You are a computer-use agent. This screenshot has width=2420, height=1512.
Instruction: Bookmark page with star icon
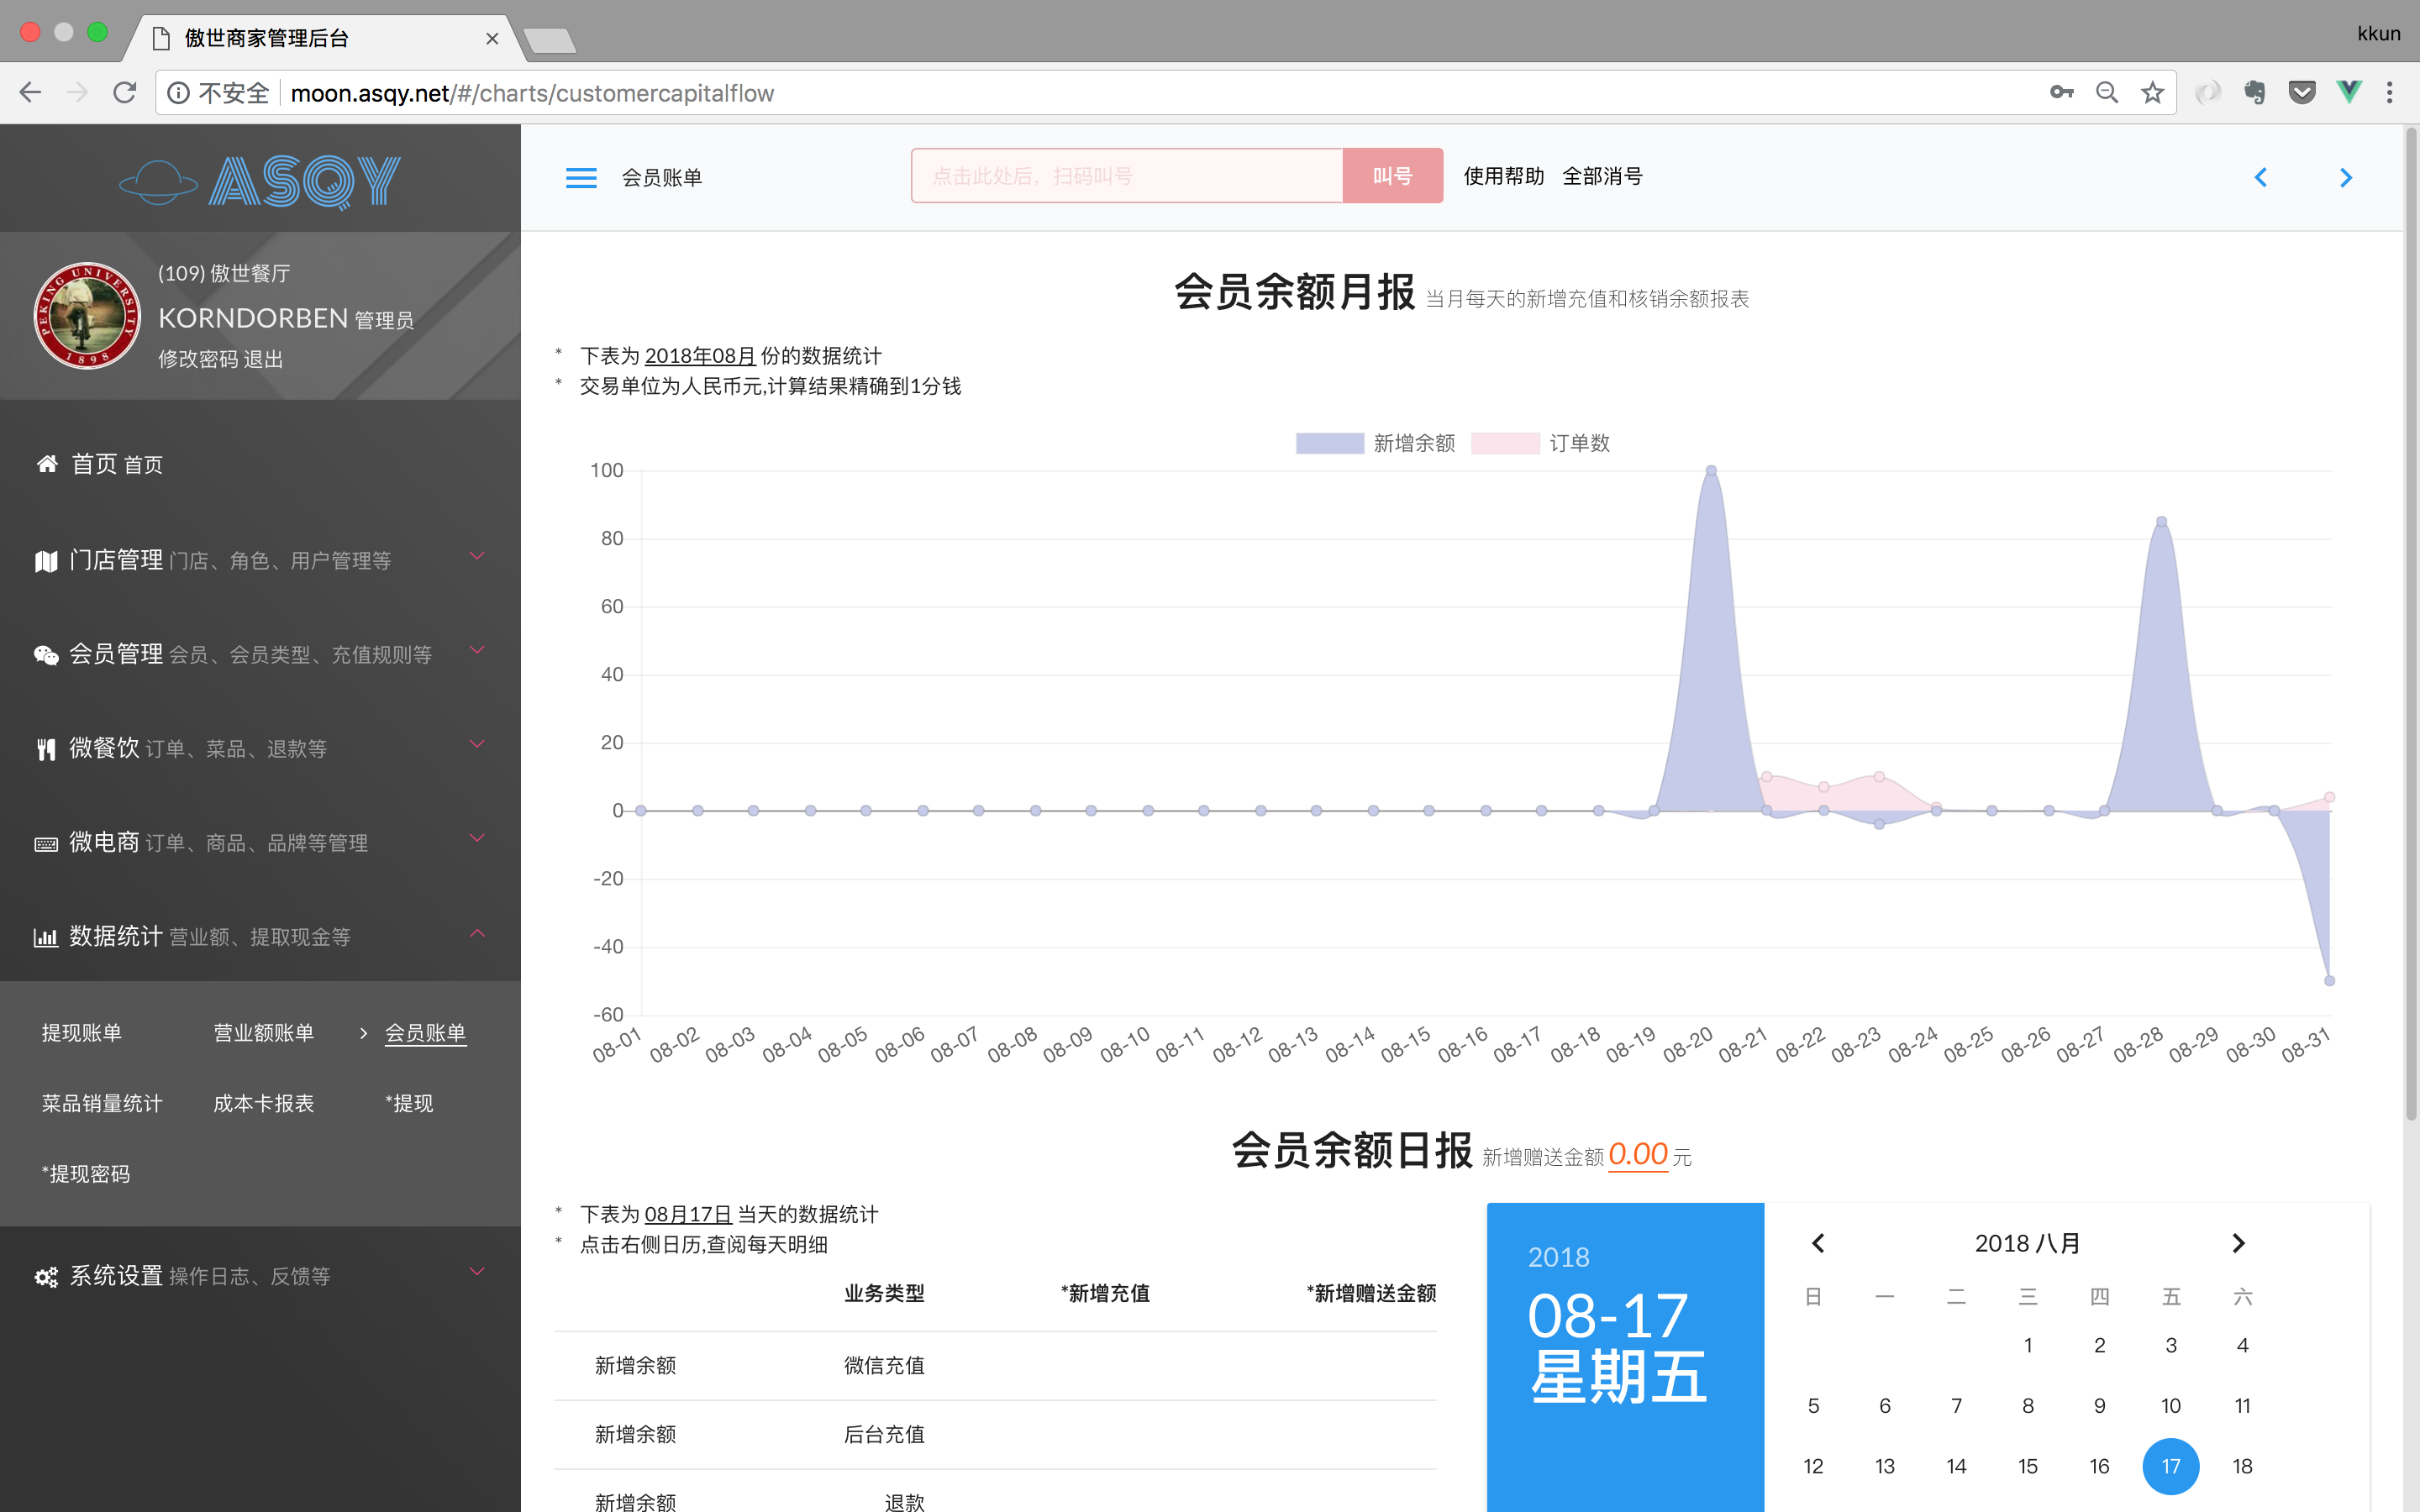coord(2152,93)
